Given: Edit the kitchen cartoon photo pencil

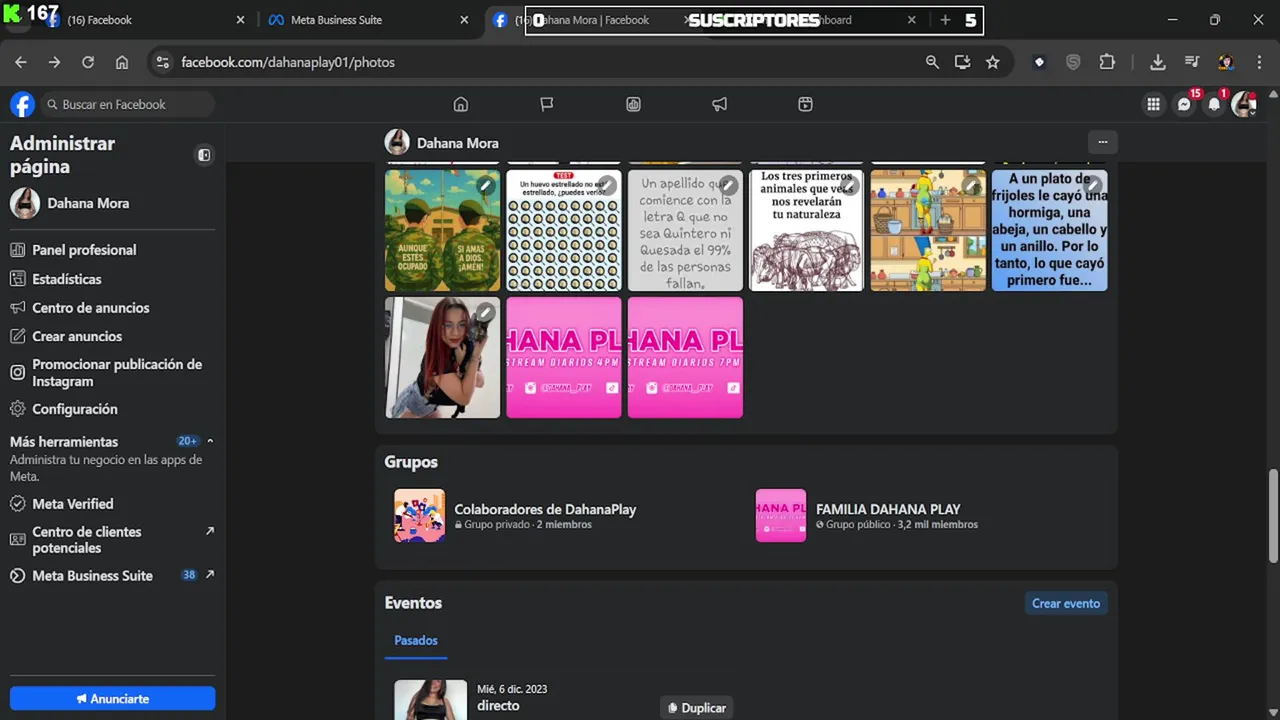Looking at the screenshot, I should 972,185.
